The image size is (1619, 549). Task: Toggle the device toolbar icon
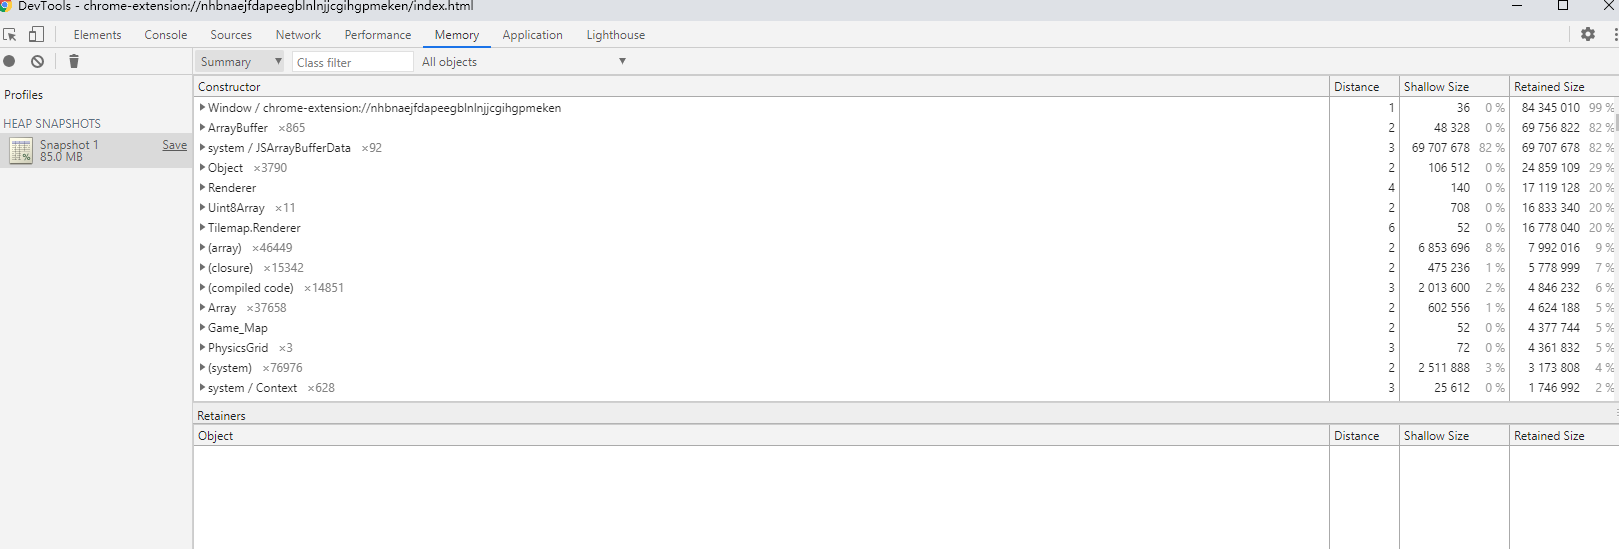[36, 34]
